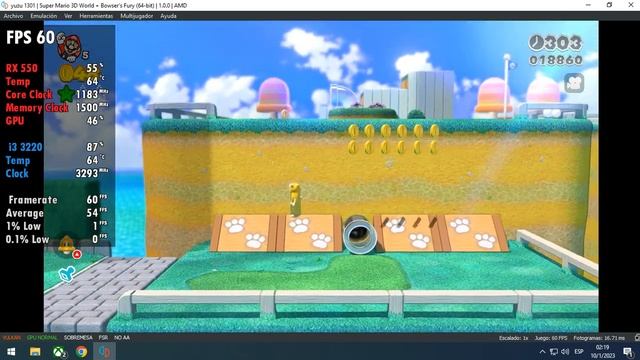Toggle the FSR scaling filter button
The height and width of the screenshot is (360, 640).
103,338
